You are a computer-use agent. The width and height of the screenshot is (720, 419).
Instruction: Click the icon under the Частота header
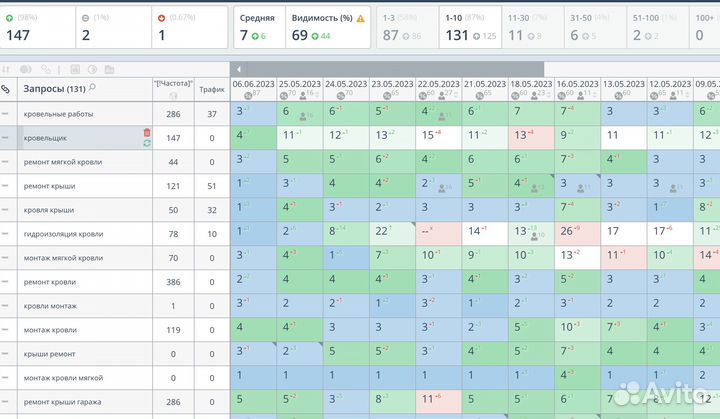[x=172, y=96]
